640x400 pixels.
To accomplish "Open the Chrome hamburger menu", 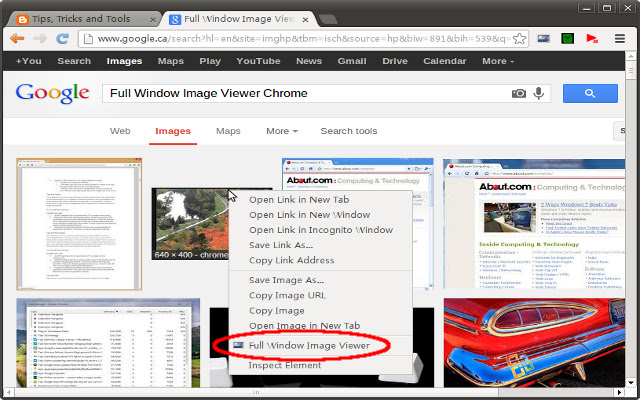I will (620, 39).
